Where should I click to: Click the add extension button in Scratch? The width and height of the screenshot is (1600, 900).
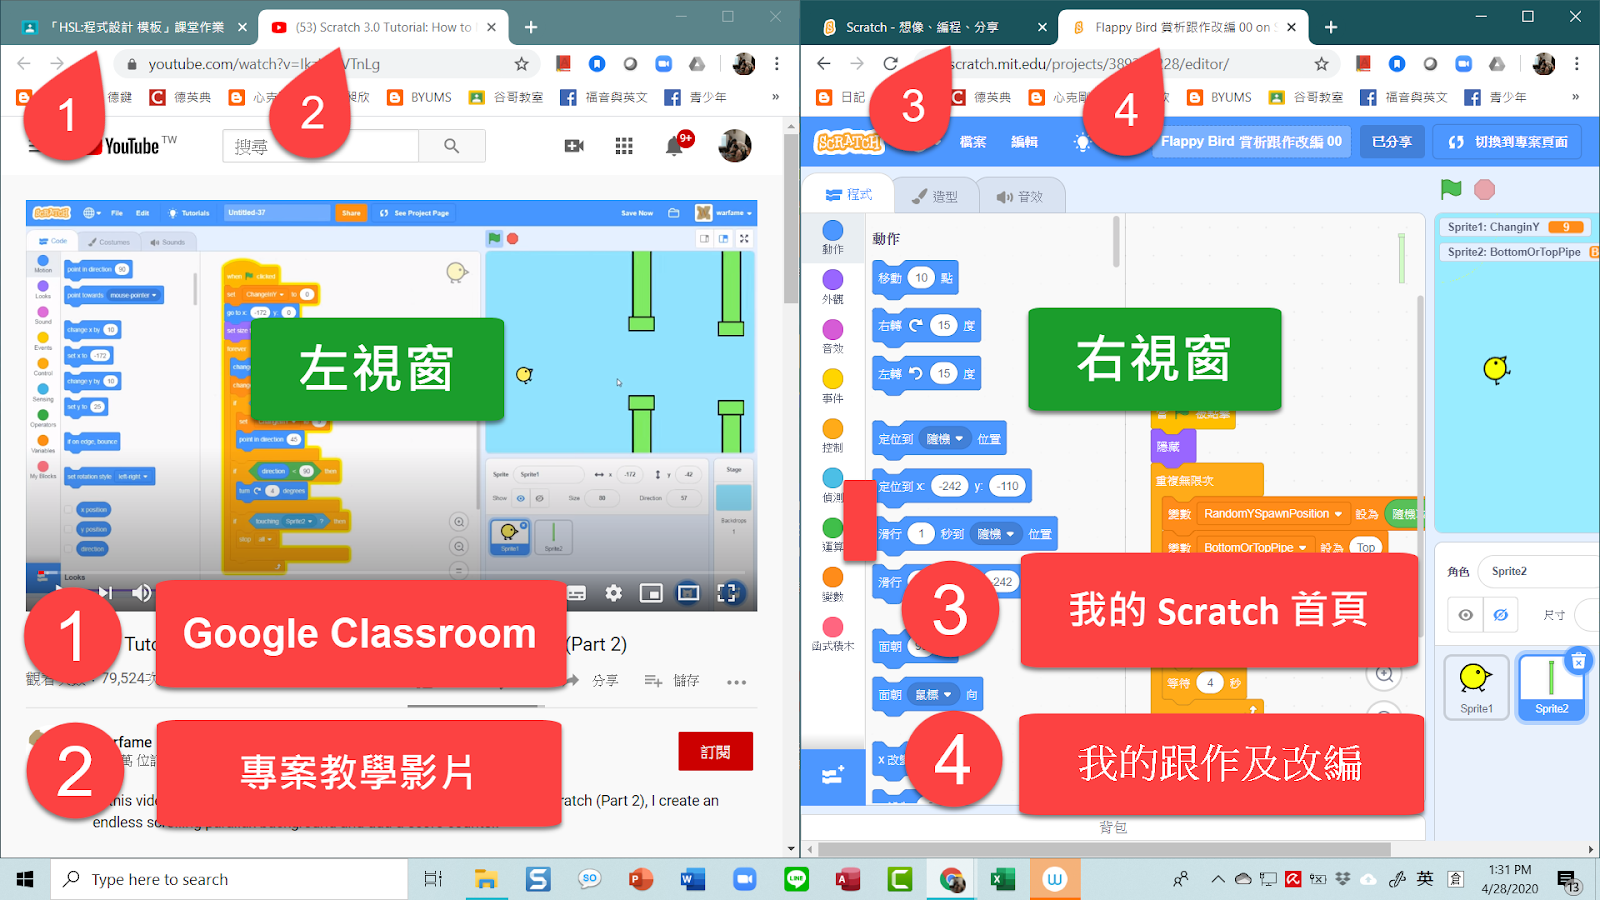pyautogui.click(x=832, y=776)
